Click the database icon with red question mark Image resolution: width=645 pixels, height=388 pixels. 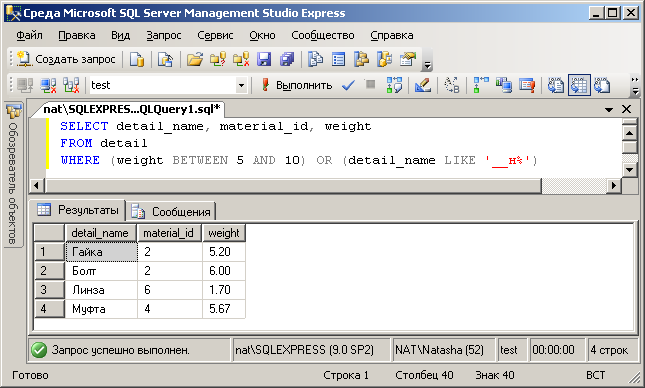click(x=218, y=59)
